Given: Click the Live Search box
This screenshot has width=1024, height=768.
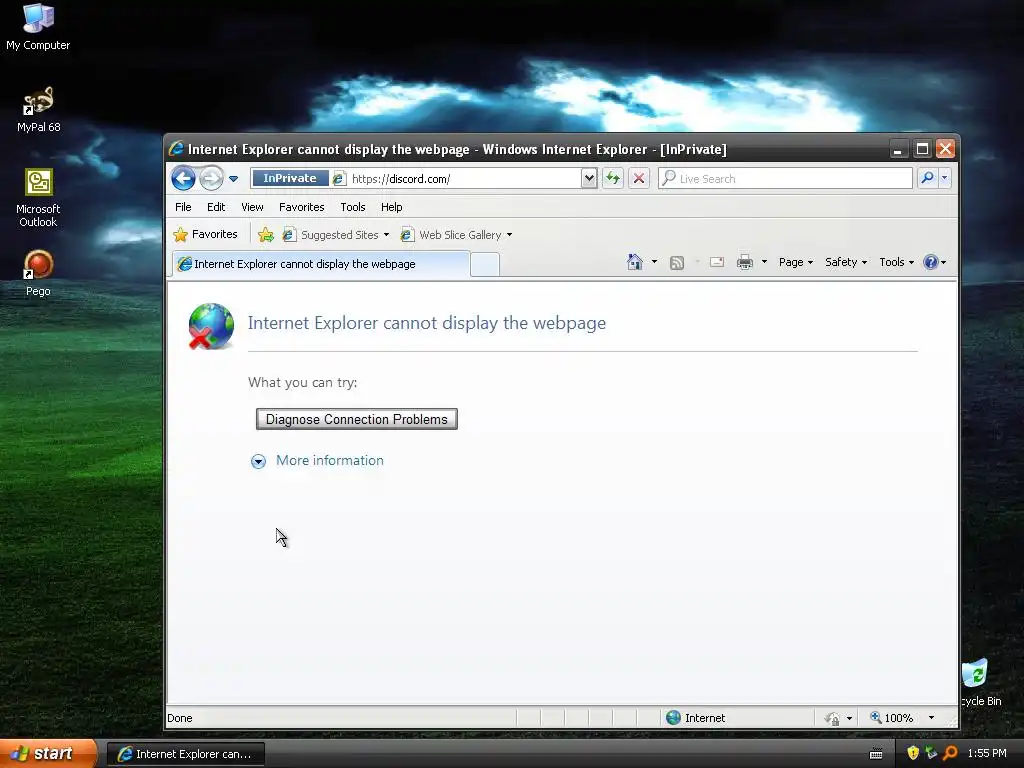Looking at the screenshot, I should [x=785, y=178].
